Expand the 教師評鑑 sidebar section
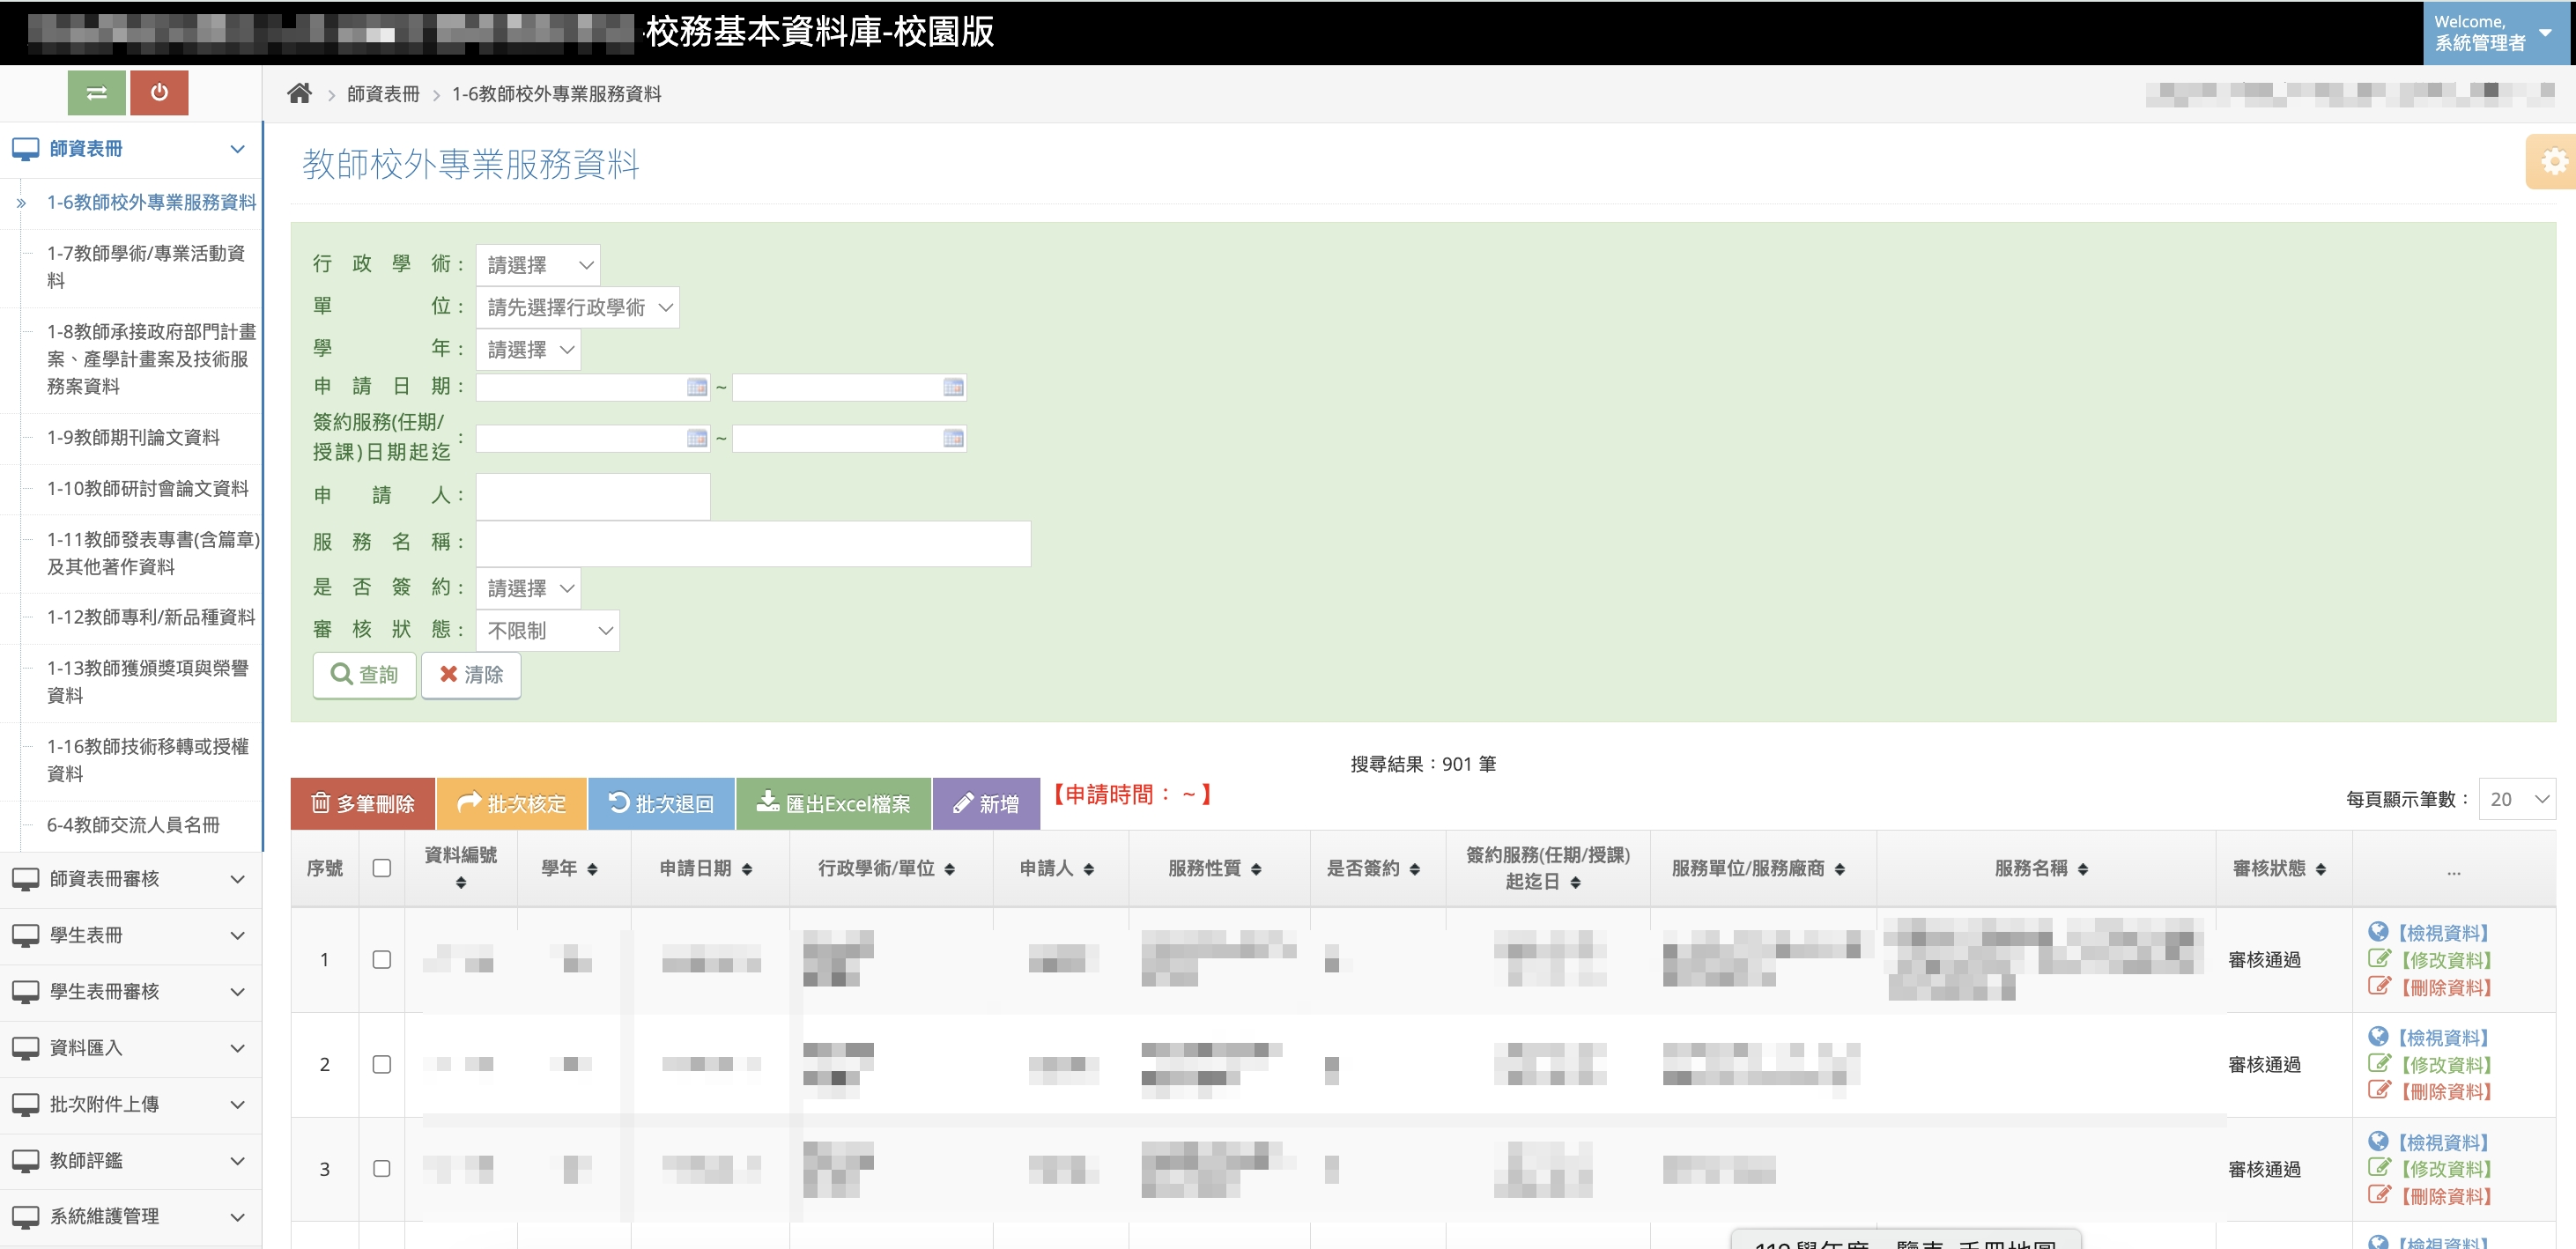This screenshot has width=2576, height=1249. (131, 1162)
